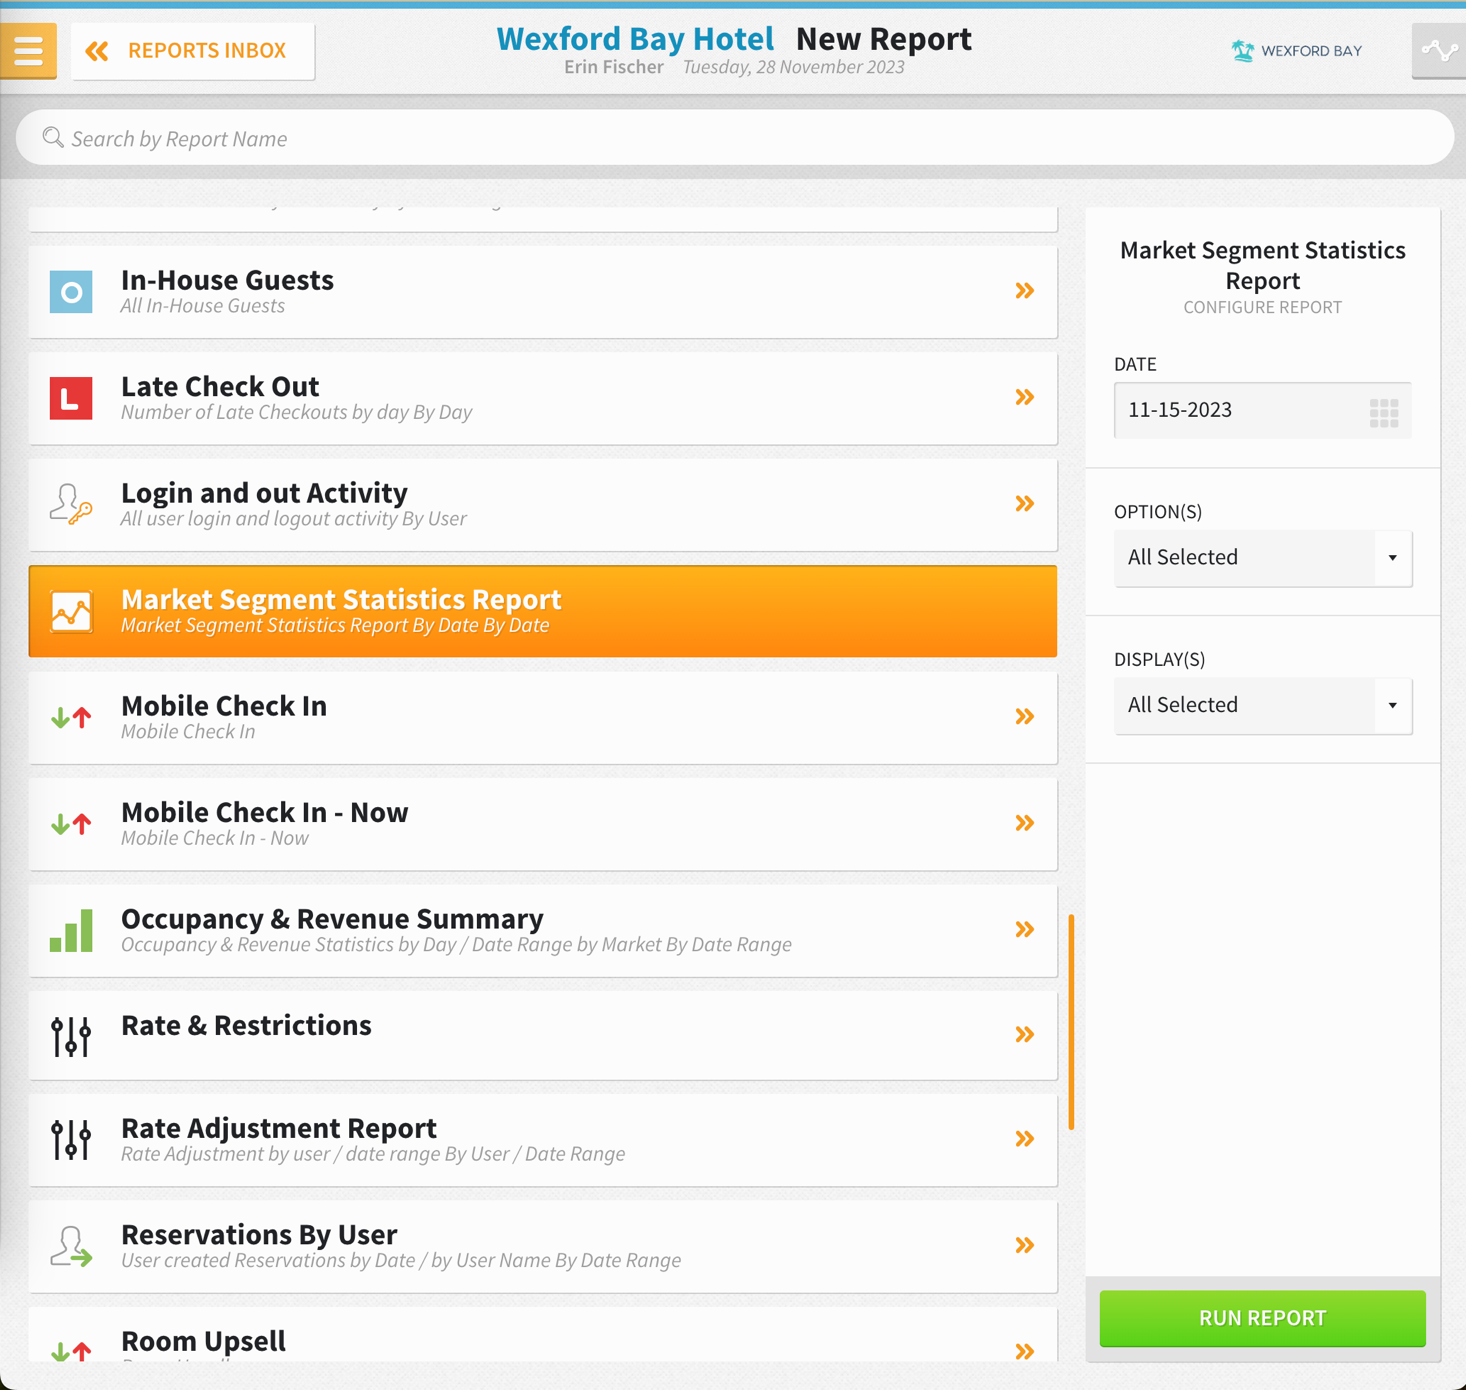This screenshot has width=1466, height=1390.
Task: Select Mobile Check In report title
Action: pos(224,706)
